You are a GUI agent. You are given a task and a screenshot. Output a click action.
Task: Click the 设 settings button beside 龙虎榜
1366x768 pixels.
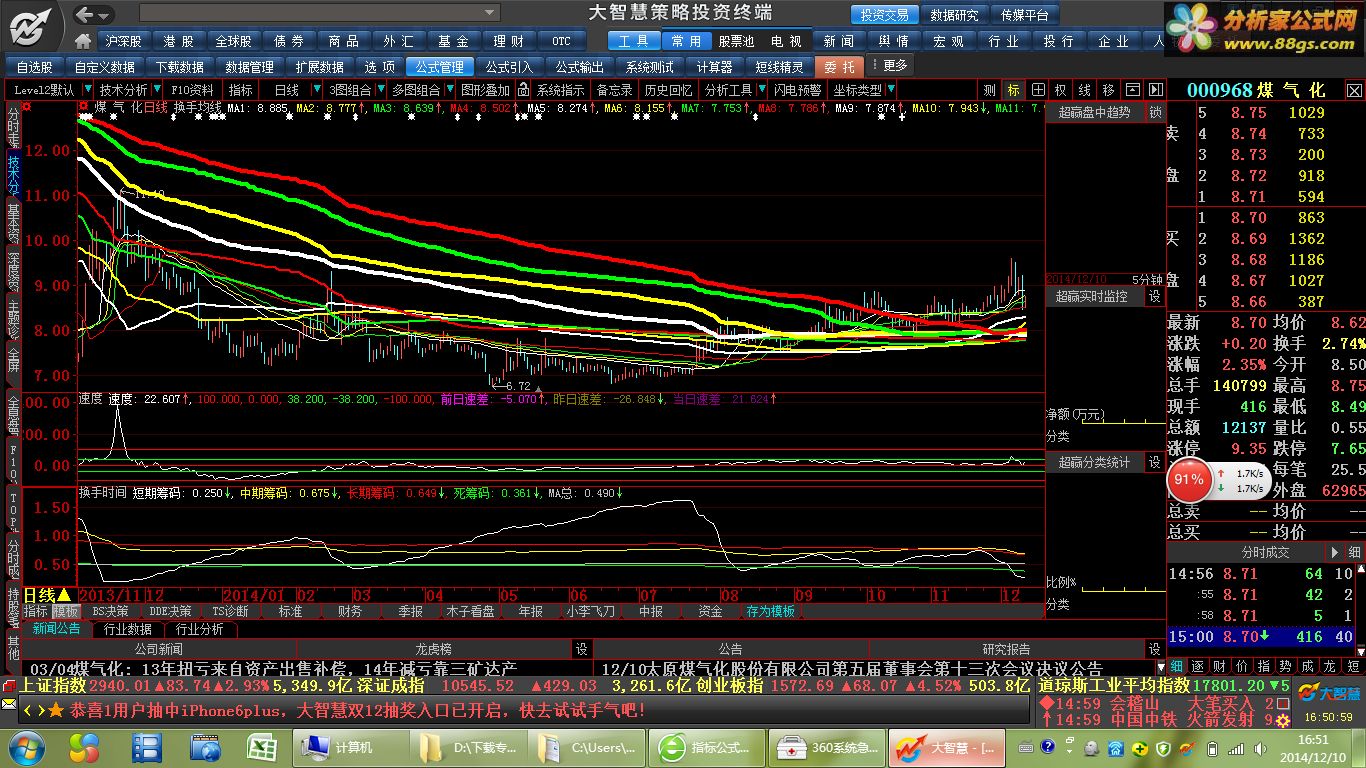tap(582, 649)
